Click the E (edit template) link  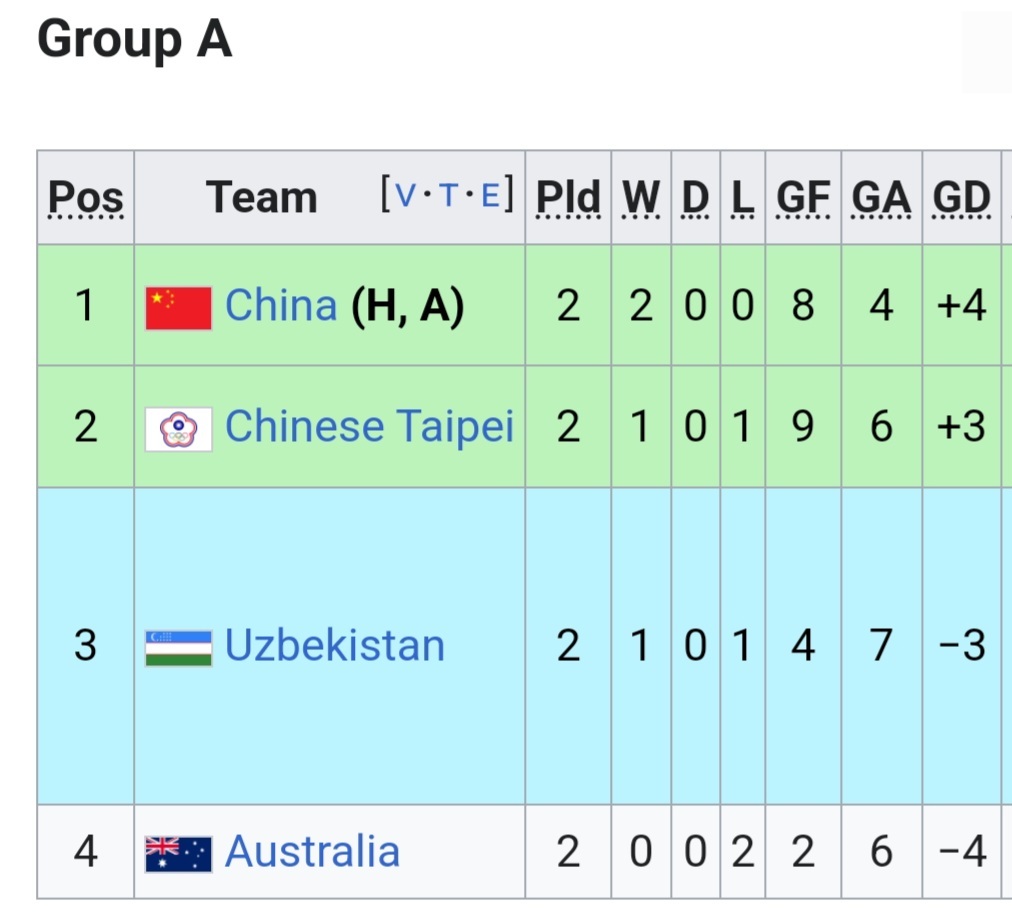coord(489,195)
